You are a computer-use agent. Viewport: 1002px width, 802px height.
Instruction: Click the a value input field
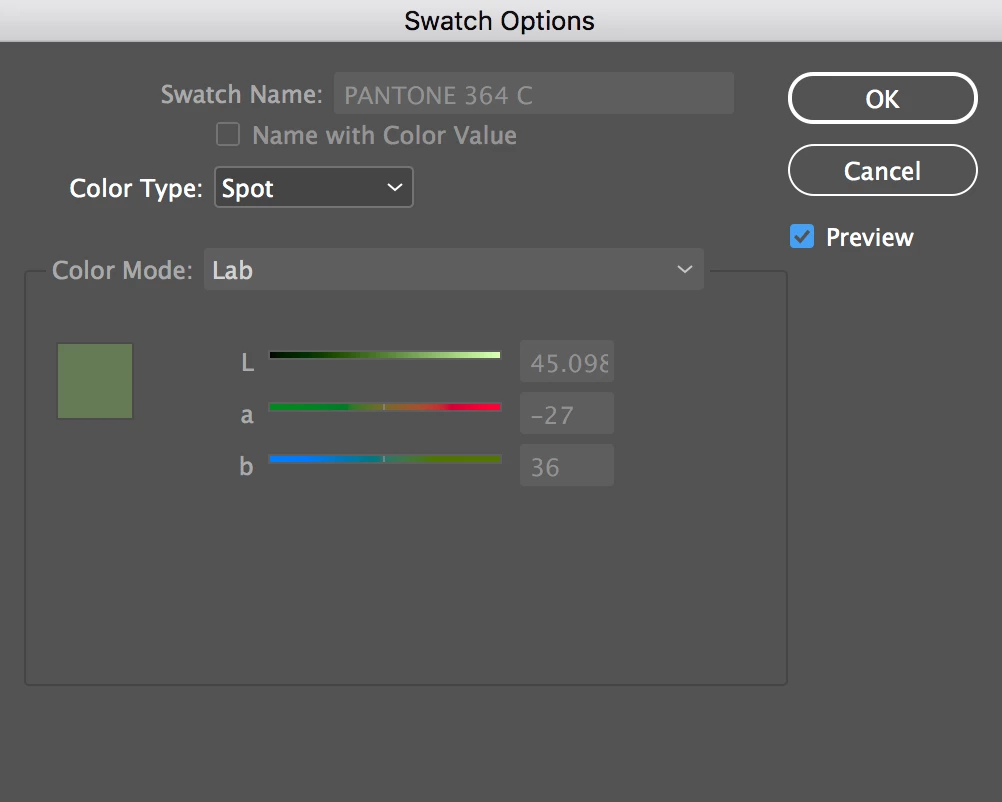tap(566, 414)
